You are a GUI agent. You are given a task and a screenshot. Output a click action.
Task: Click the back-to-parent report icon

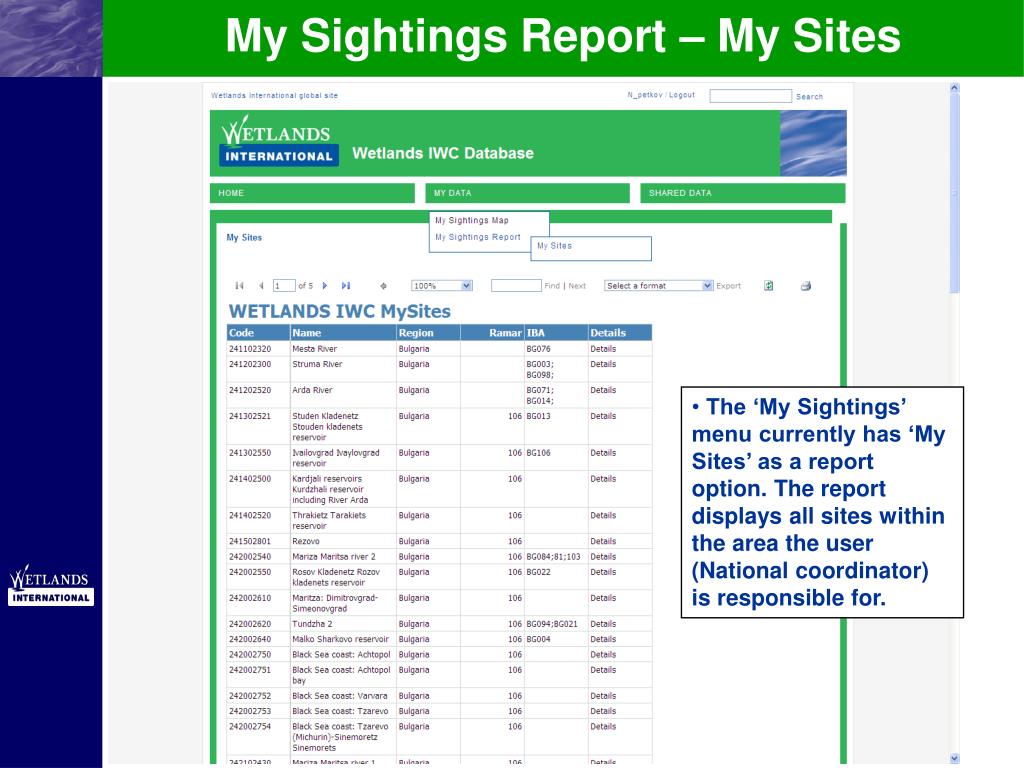(x=383, y=285)
